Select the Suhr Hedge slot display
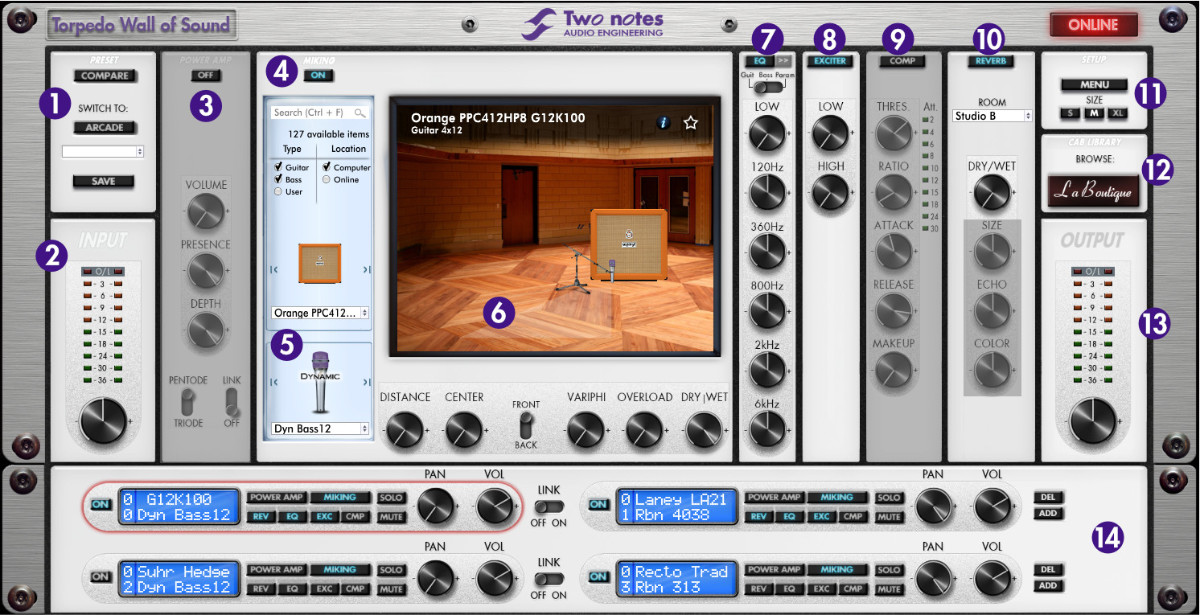The height and width of the screenshot is (615, 1200). click(x=178, y=578)
